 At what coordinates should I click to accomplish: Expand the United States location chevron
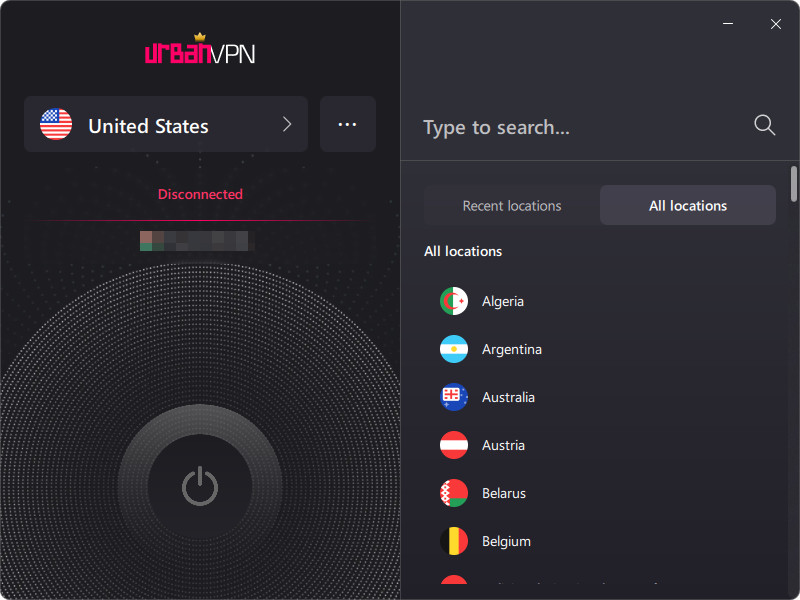[x=287, y=124]
